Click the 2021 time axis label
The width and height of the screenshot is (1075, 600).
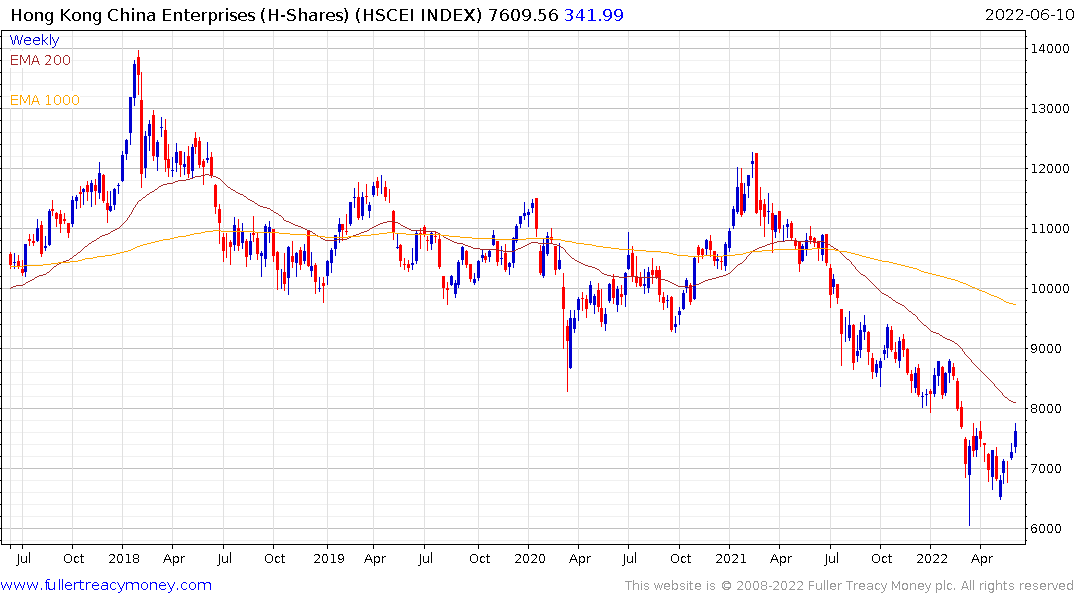click(x=731, y=558)
